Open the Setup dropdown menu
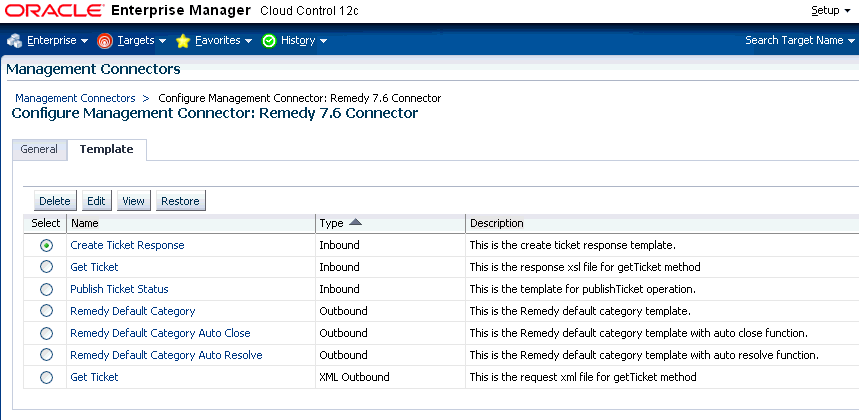This screenshot has height=420, width=859. 830,10
